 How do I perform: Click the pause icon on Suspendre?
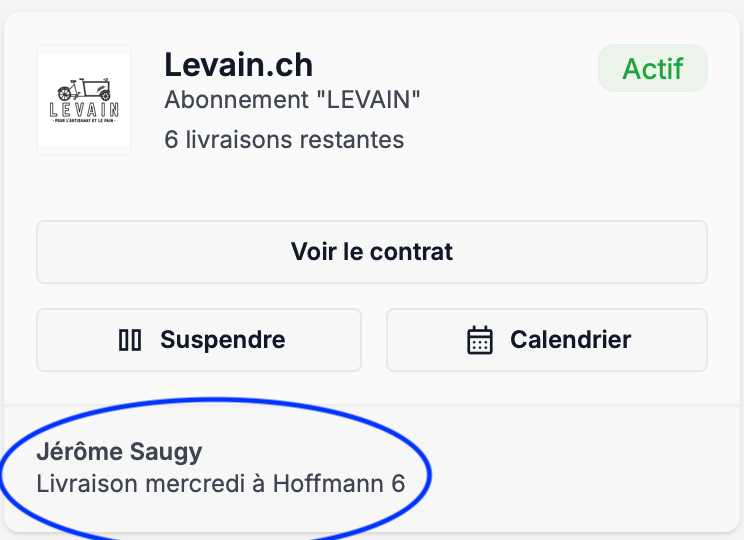[x=130, y=340]
